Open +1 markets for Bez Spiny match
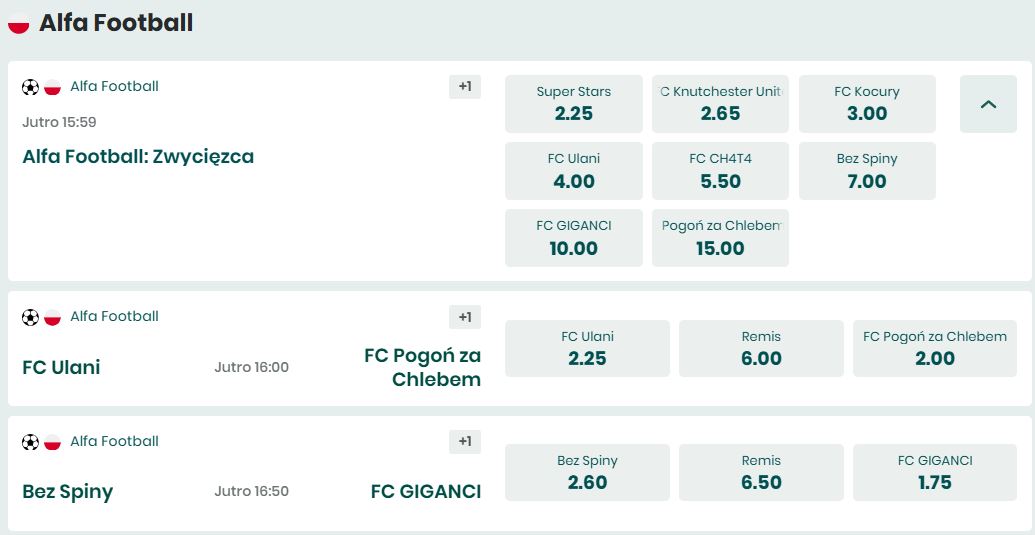This screenshot has height=535, width=1035. (465, 442)
